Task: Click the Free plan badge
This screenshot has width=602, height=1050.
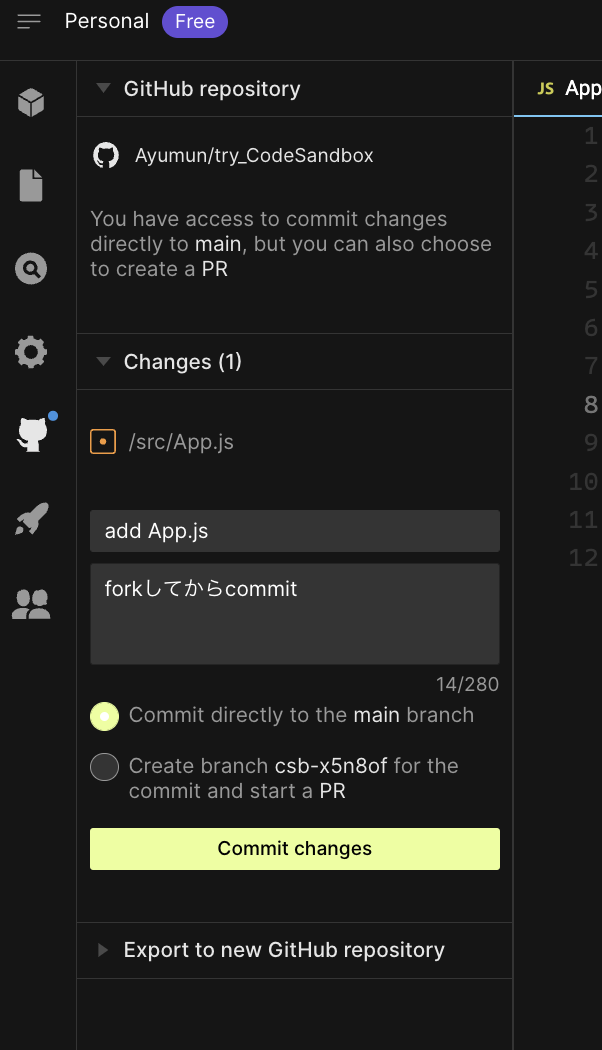Action: coord(194,21)
